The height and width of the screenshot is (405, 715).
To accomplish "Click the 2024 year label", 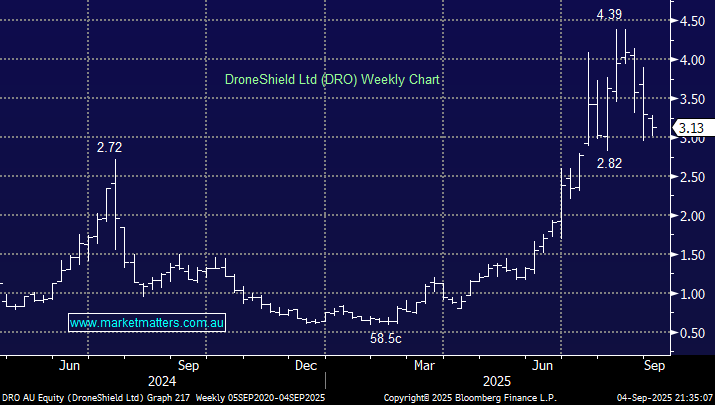I will (162, 381).
